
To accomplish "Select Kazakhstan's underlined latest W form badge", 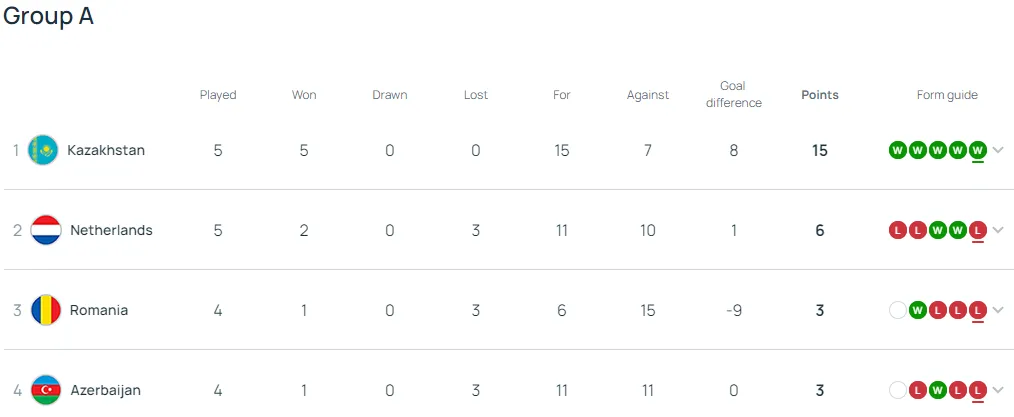I will [978, 151].
